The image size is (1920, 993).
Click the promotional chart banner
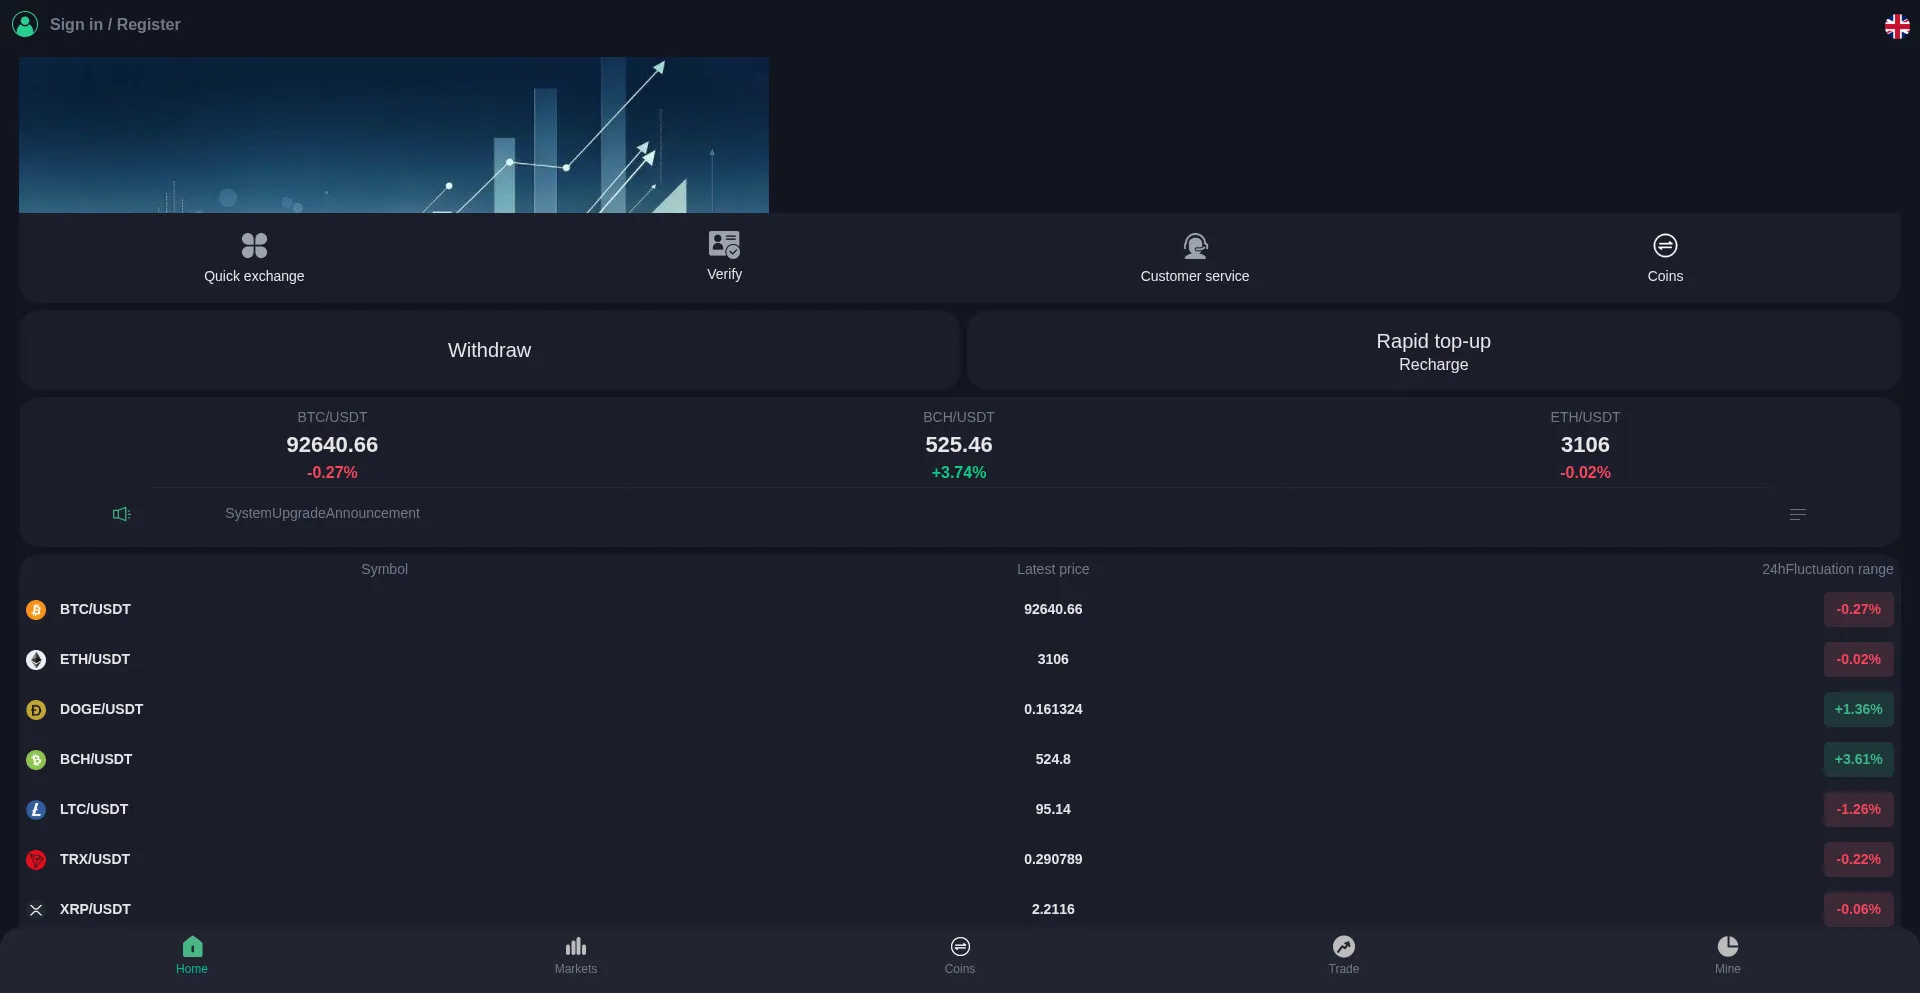(393, 135)
